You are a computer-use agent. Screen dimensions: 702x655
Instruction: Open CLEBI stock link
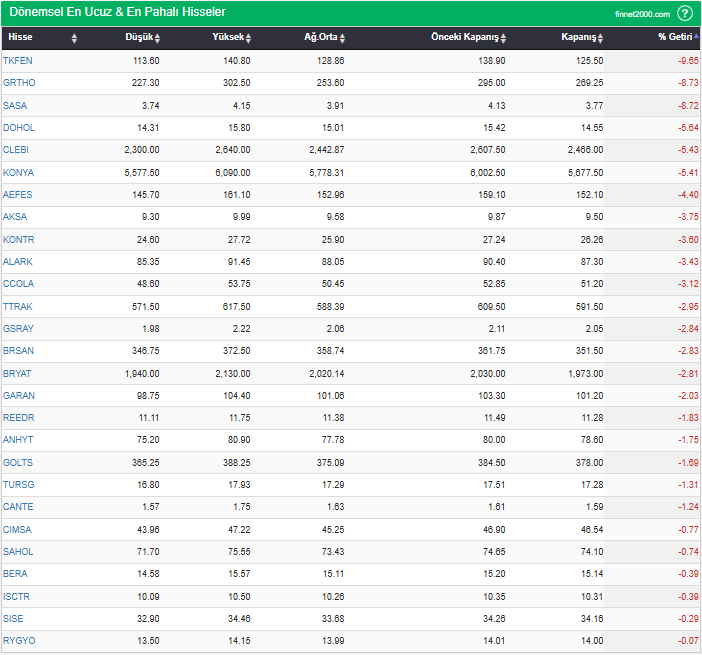(16, 150)
